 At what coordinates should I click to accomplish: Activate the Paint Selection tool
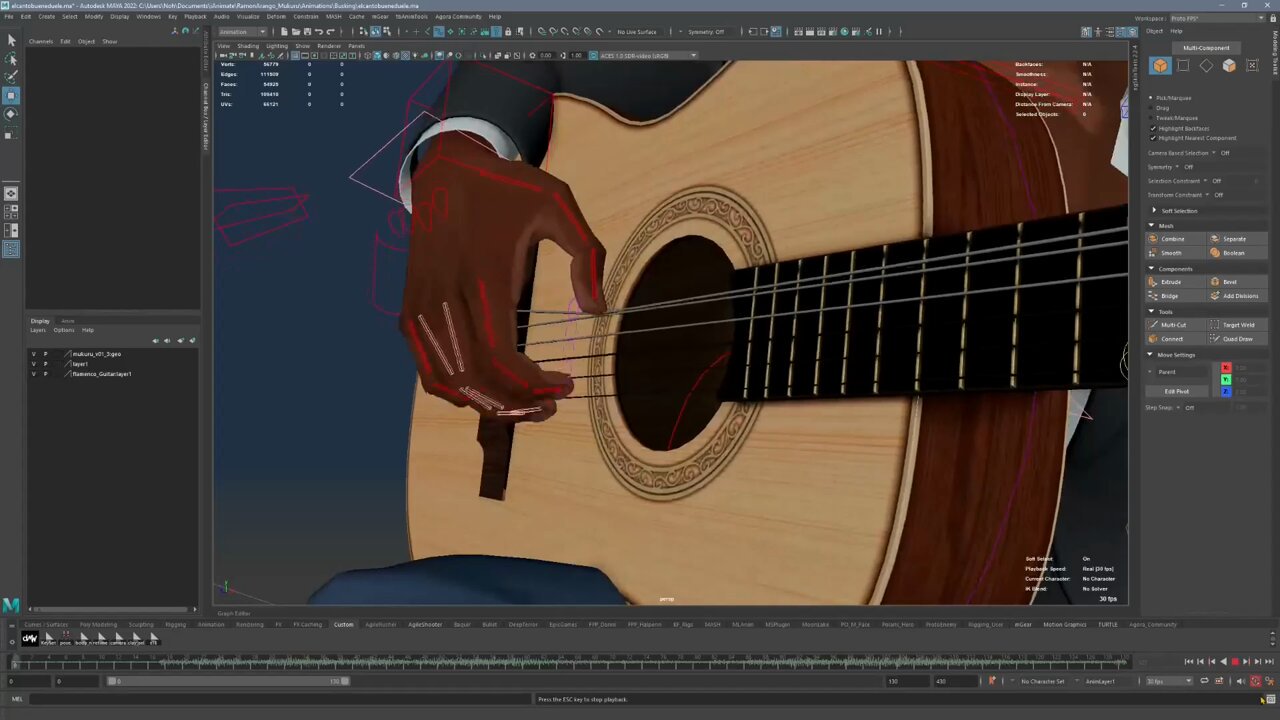click(x=11, y=76)
